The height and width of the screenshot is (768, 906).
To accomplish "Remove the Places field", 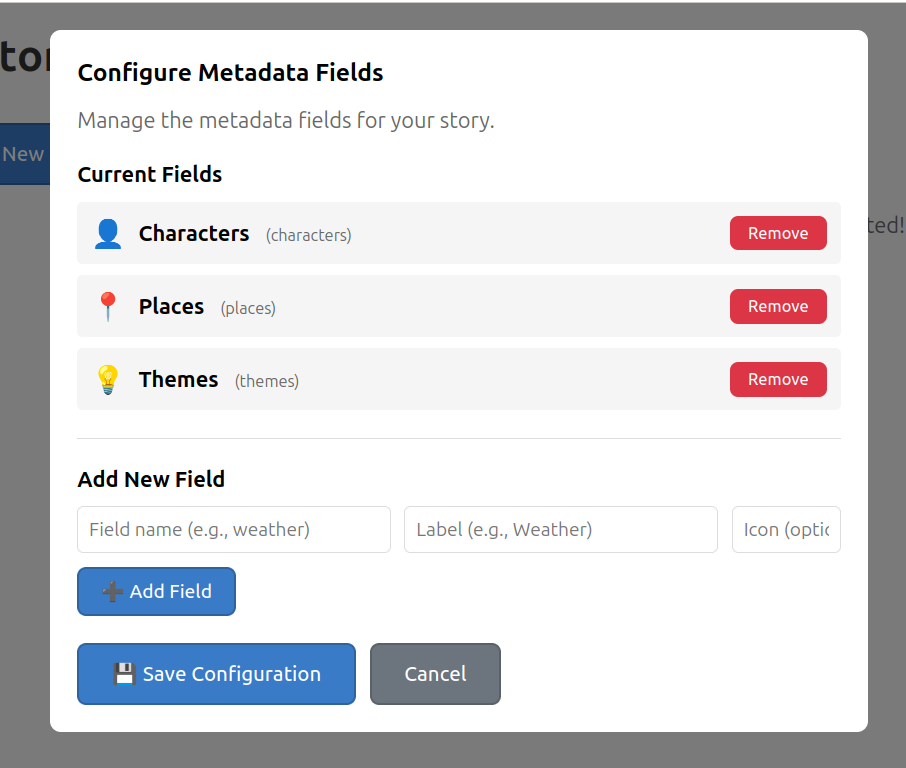I will (778, 306).
